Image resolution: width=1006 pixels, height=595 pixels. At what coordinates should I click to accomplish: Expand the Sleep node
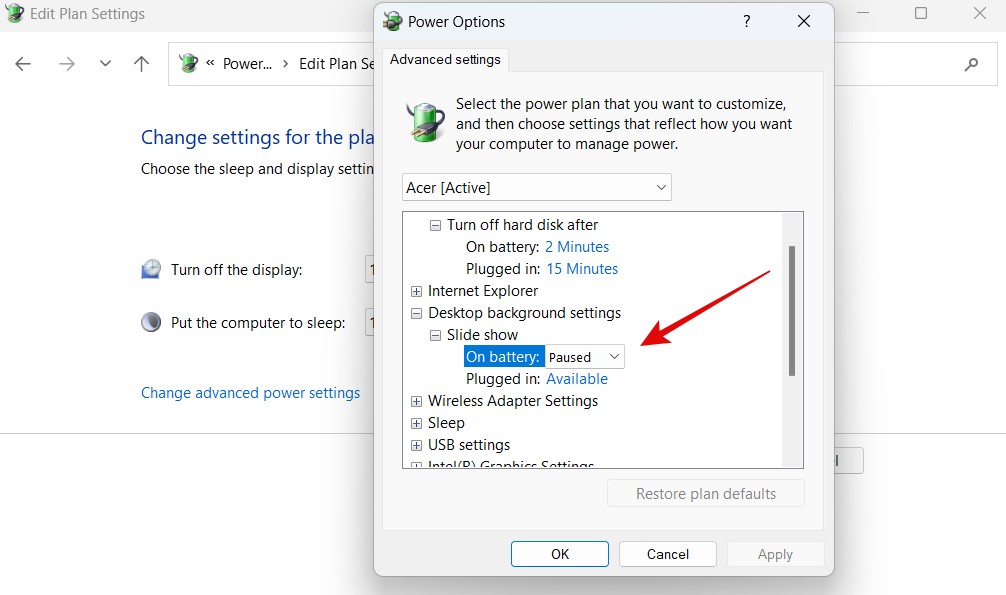click(x=416, y=424)
